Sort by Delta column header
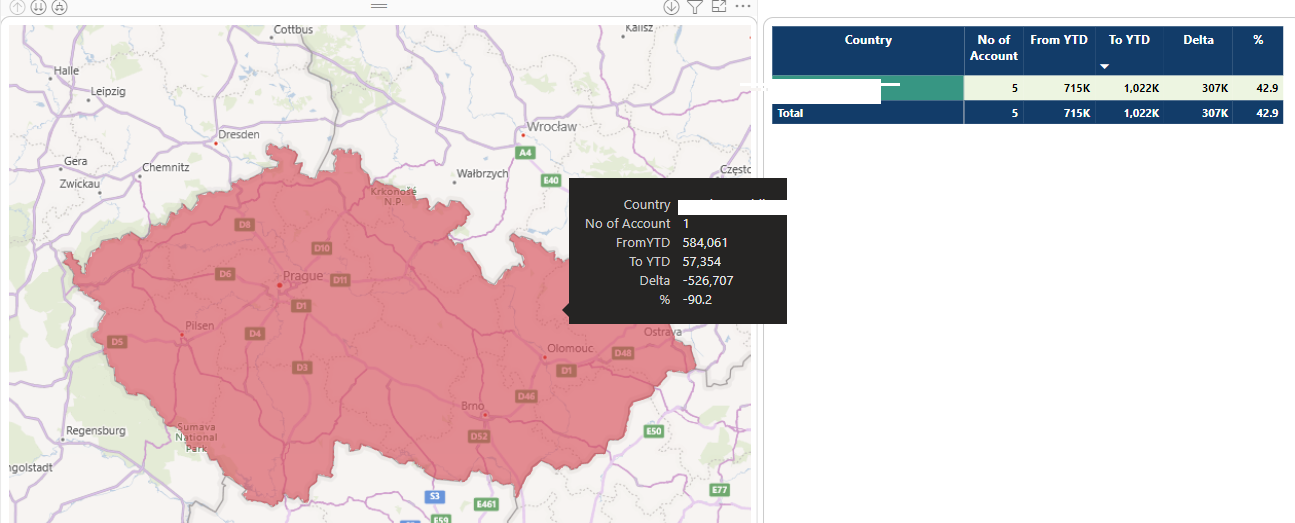Image resolution: width=1295 pixels, height=523 pixels. tap(1198, 40)
